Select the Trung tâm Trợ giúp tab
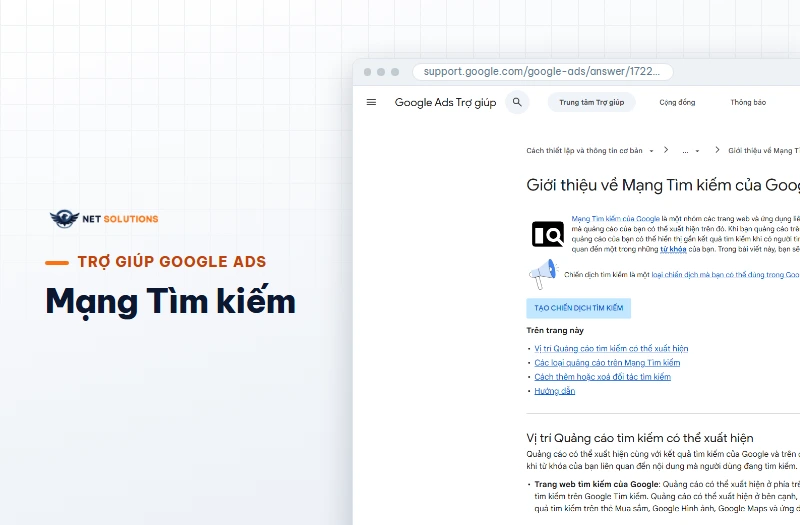Screen dimensions: 800x525 coord(591,102)
